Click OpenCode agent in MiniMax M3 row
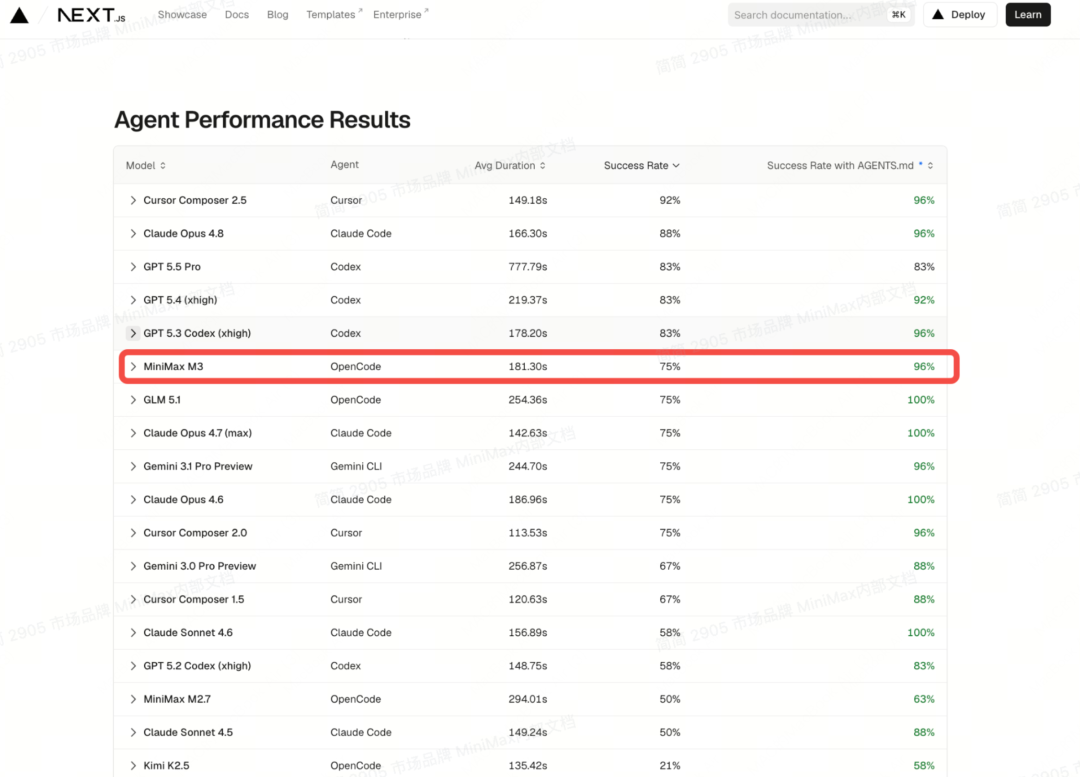This screenshot has width=1080, height=777. (x=355, y=366)
